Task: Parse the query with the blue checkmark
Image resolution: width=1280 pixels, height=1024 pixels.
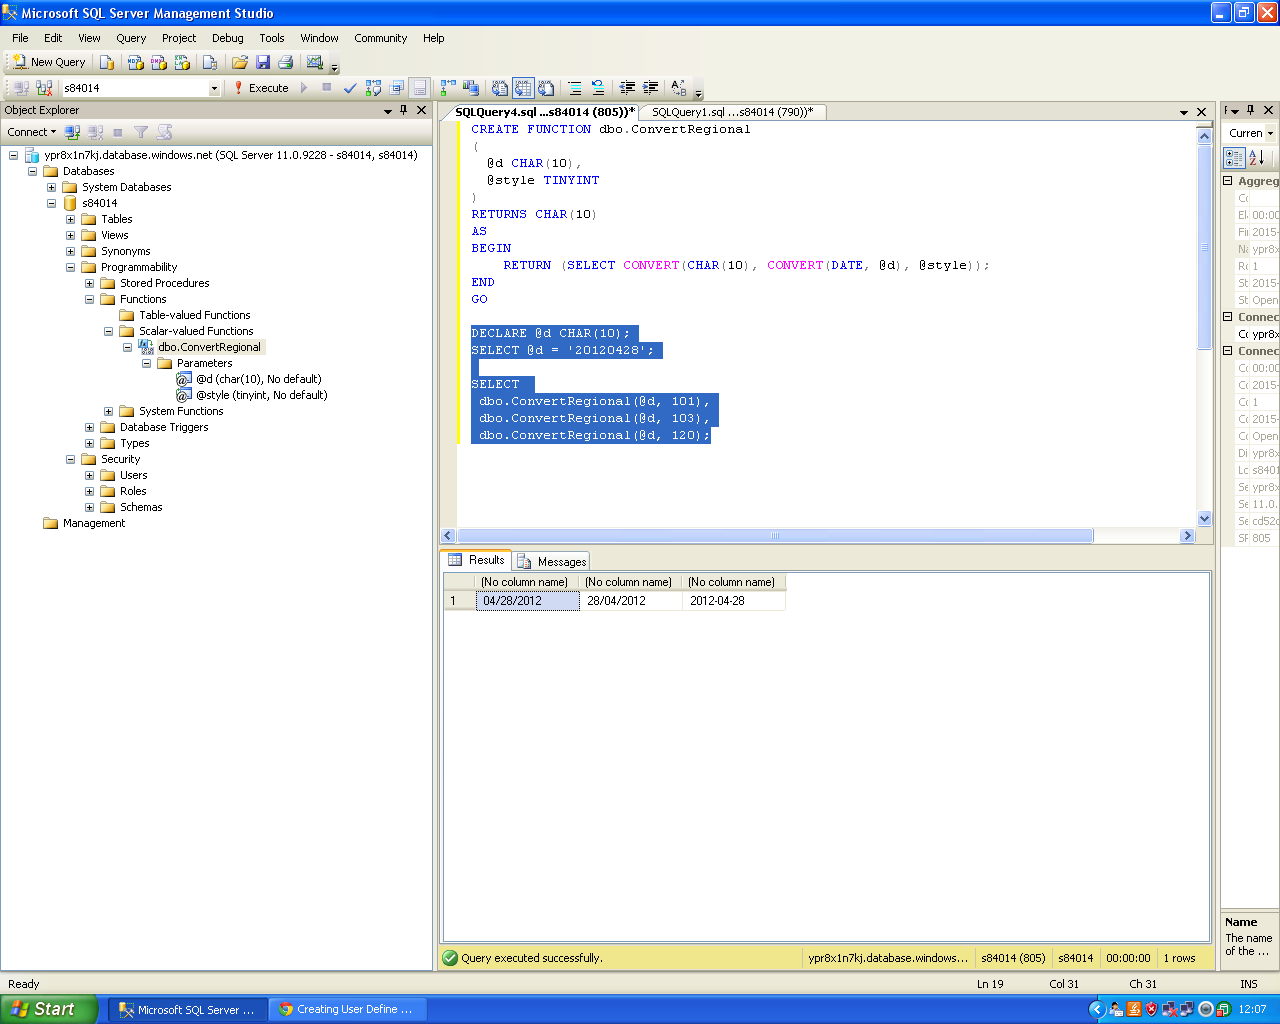Action: coord(350,88)
